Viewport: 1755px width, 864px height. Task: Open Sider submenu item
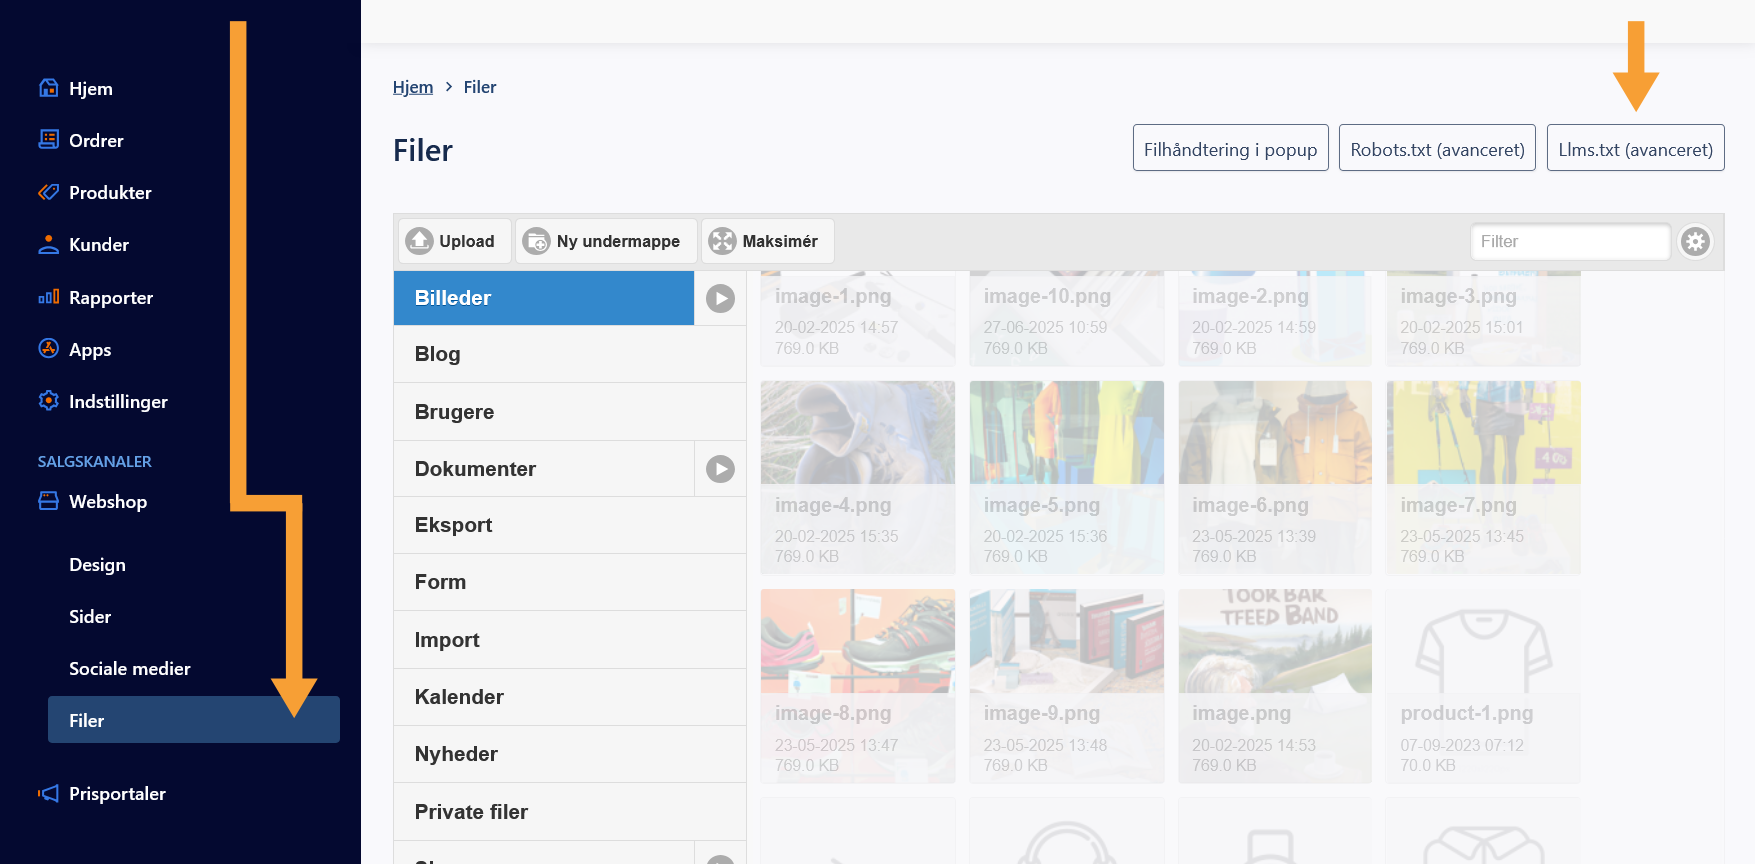click(x=90, y=616)
